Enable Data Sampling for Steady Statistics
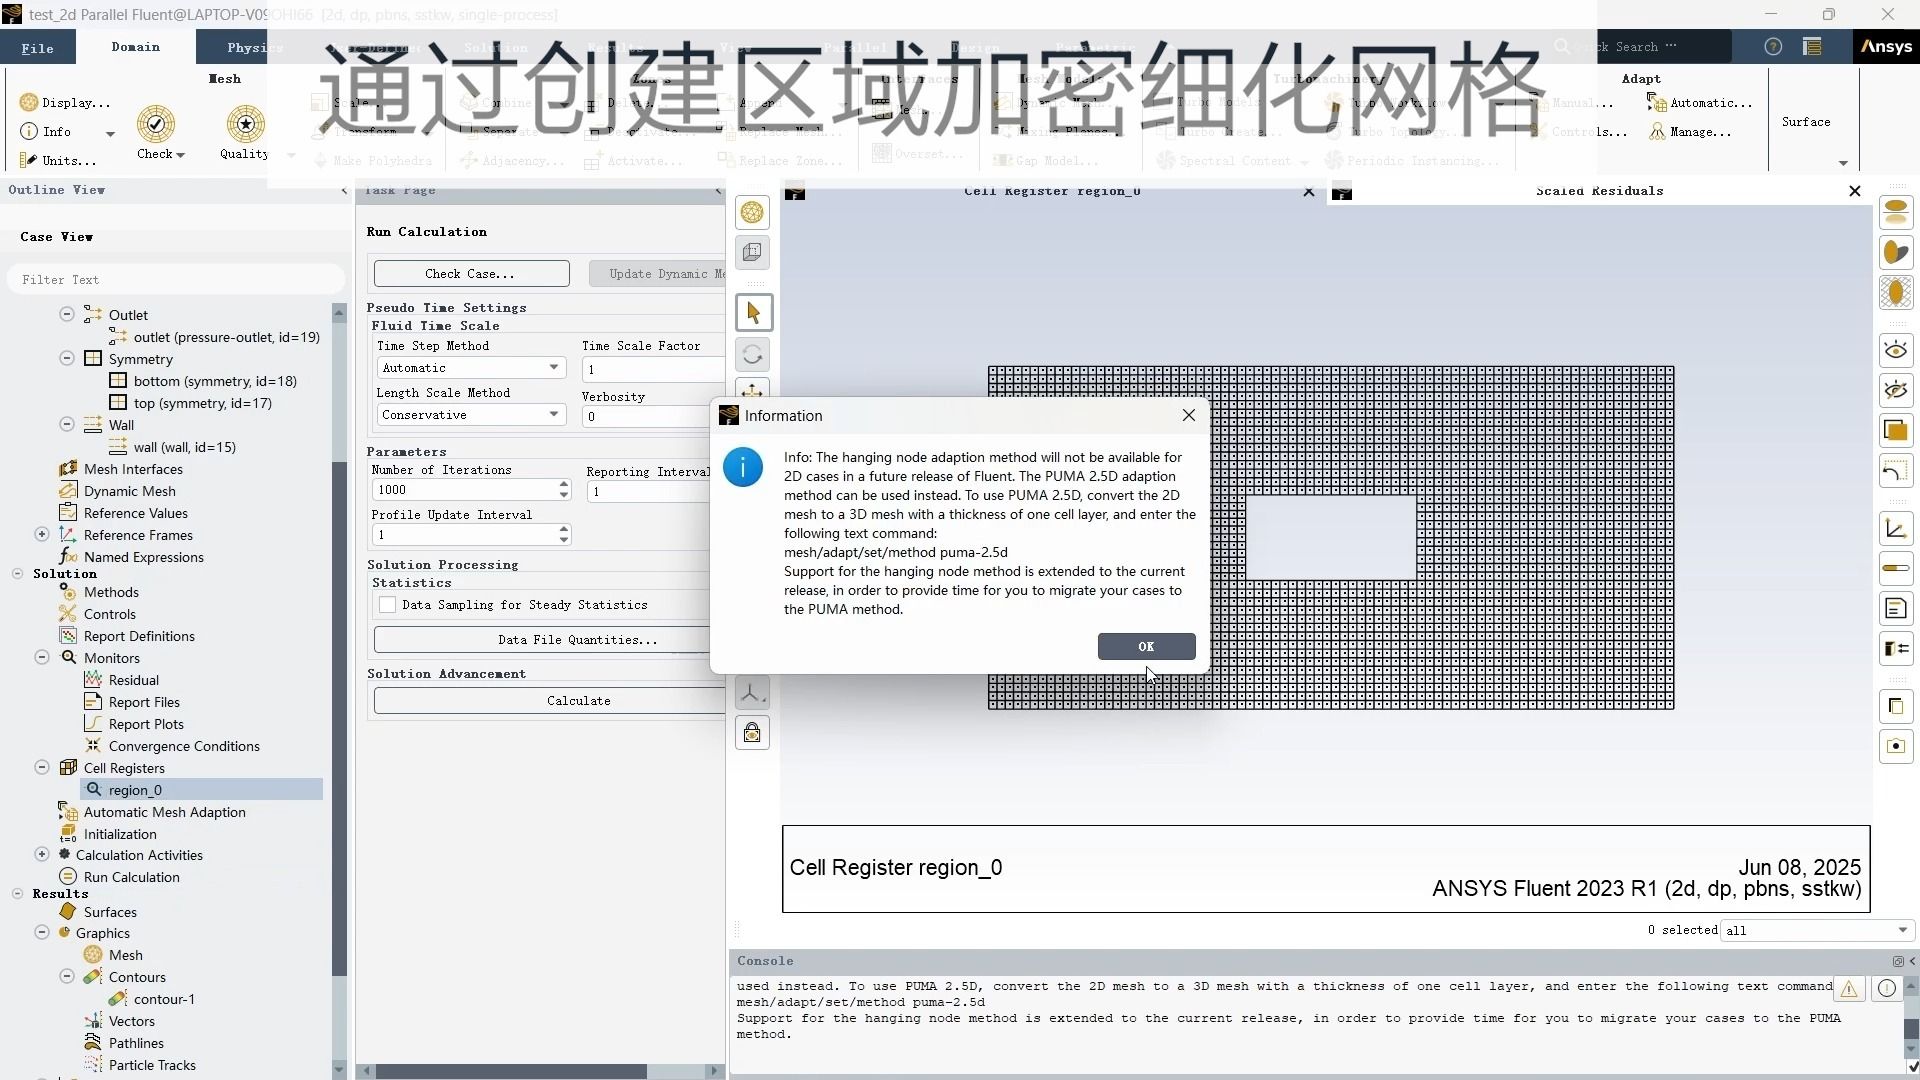Screen dimensions: 1920x1080 (387, 605)
